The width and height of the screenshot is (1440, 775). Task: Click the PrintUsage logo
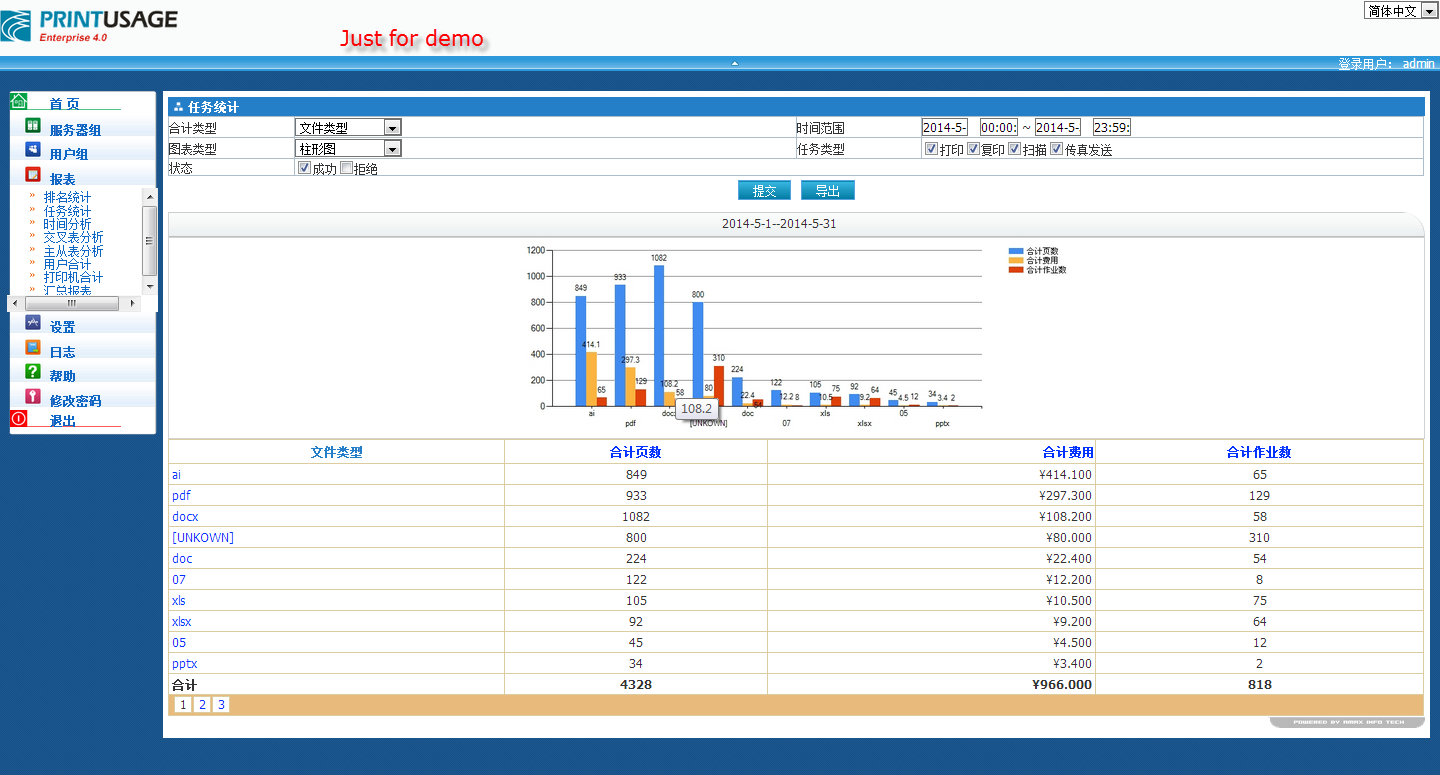pyautogui.click(x=89, y=25)
